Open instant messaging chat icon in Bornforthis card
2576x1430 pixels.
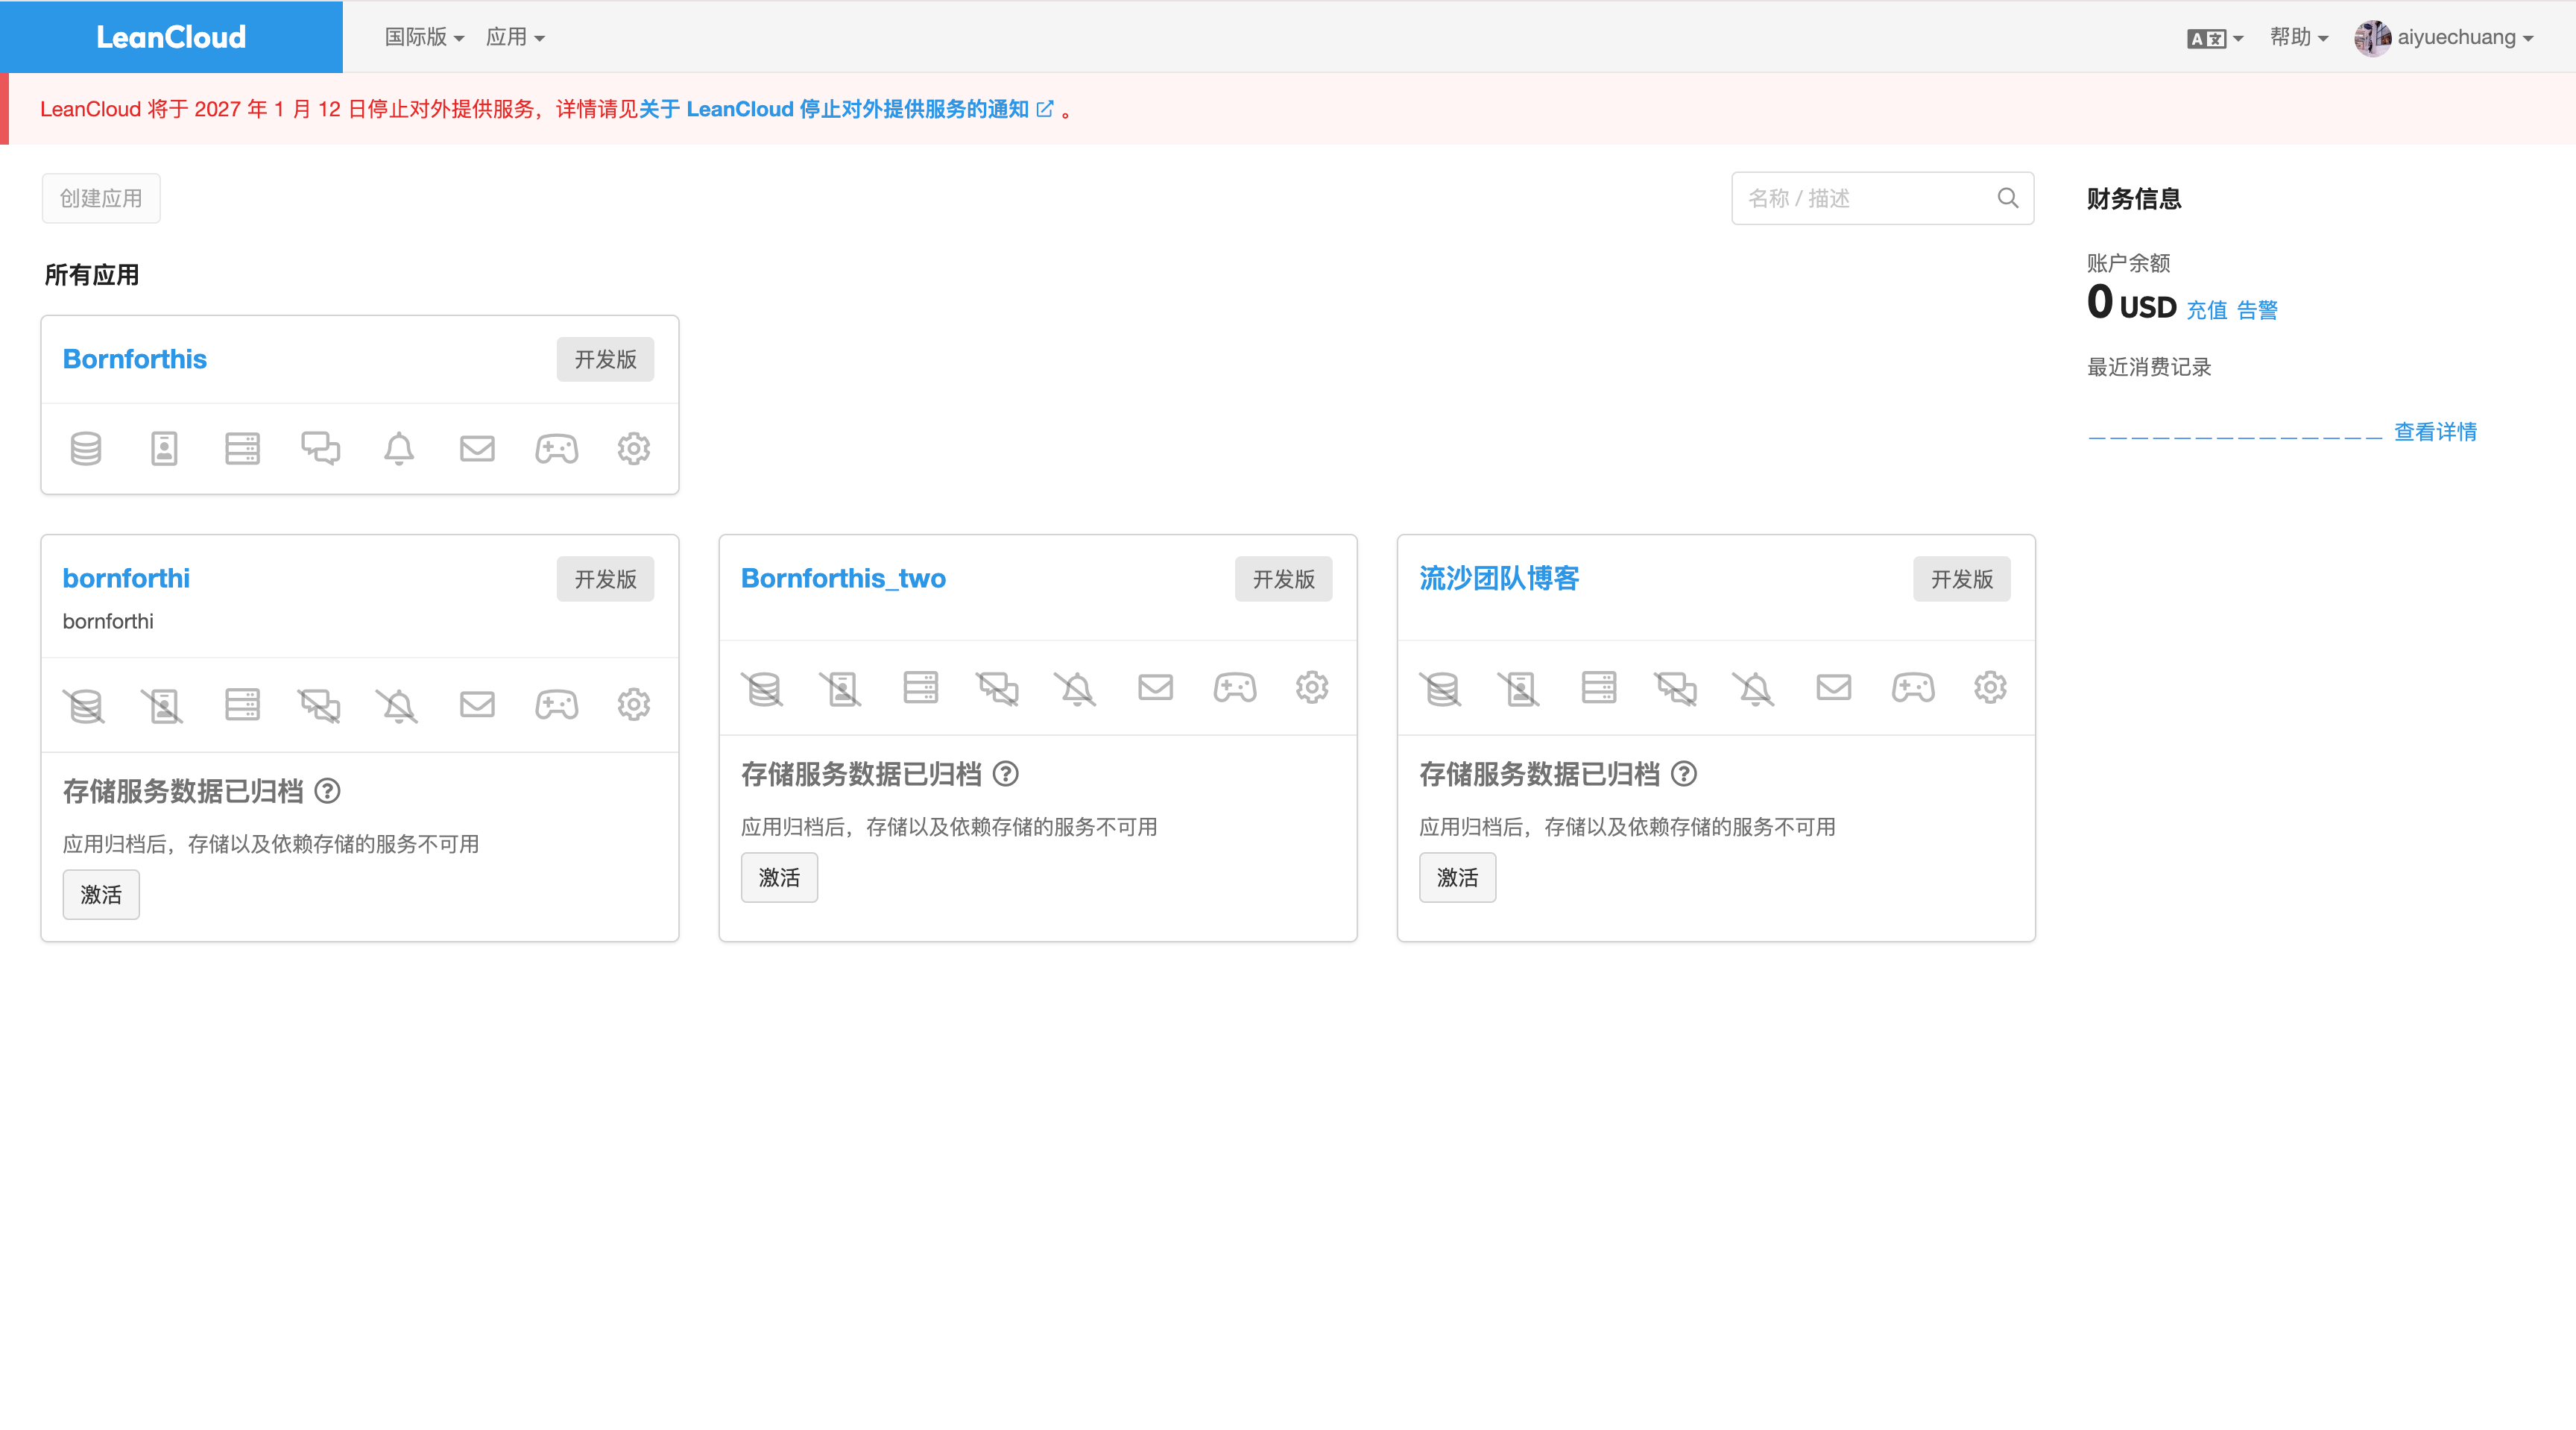pyautogui.click(x=321, y=449)
